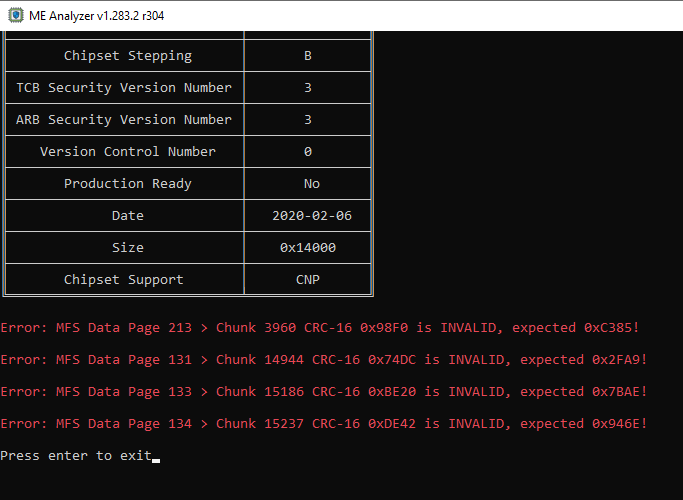Click the TCB Security Version Number value 3
The height and width of the screenshot is (500, 683).
pos(308,88)
